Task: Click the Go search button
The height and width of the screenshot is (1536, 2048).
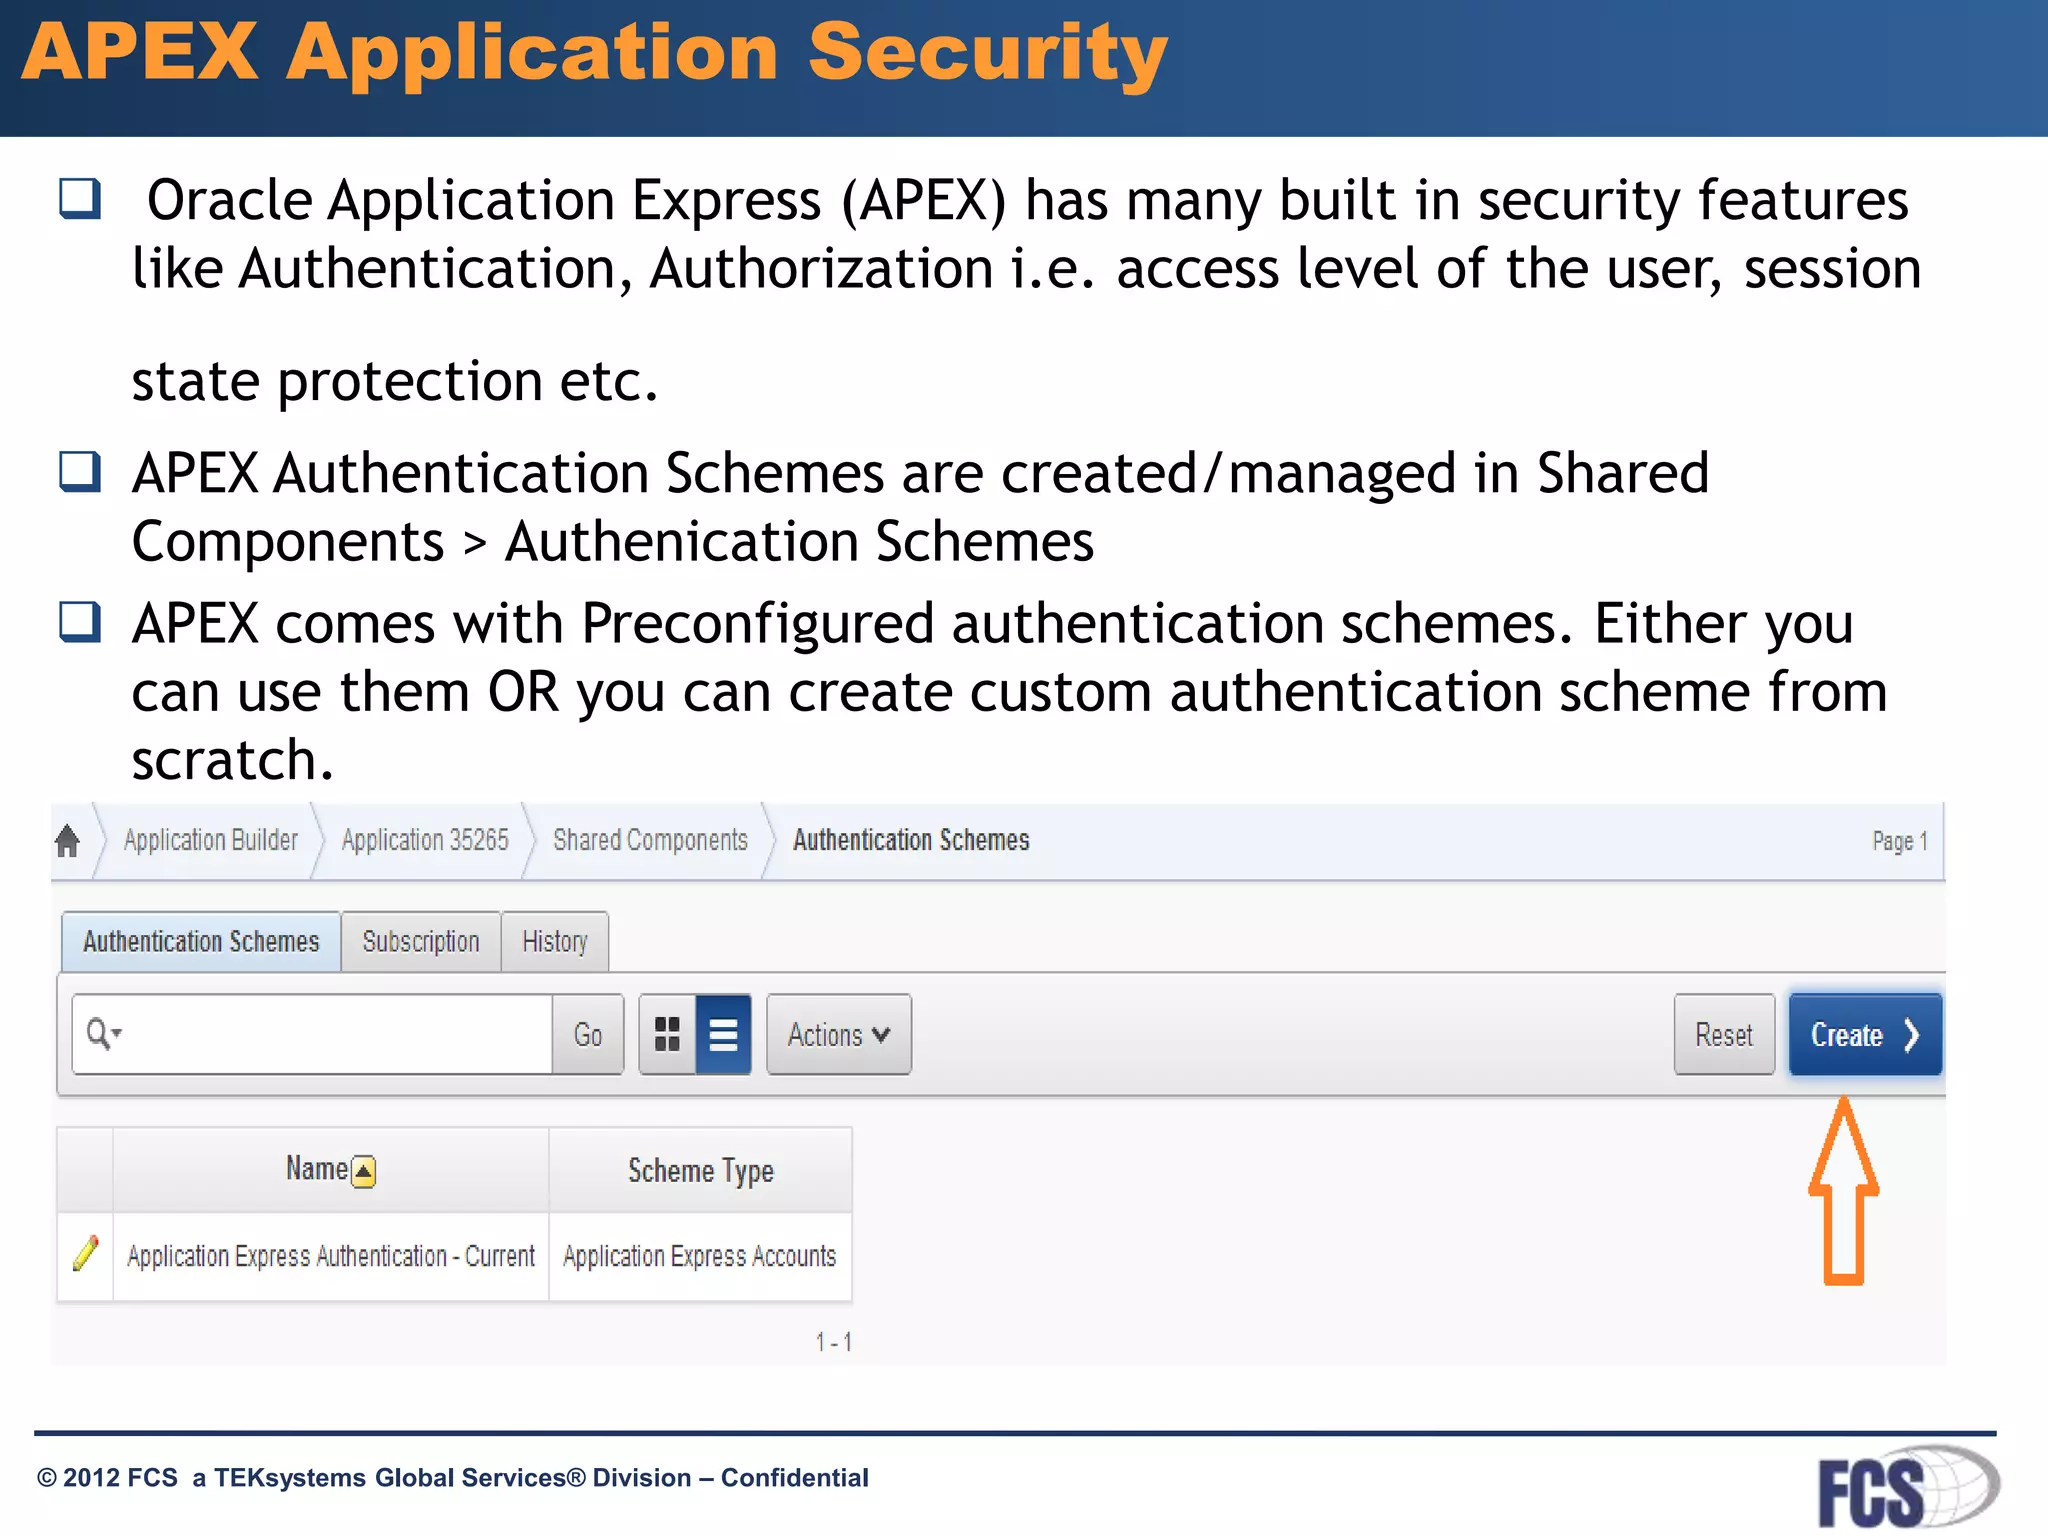Action: pyautogui.click(x=588, y=1034)
